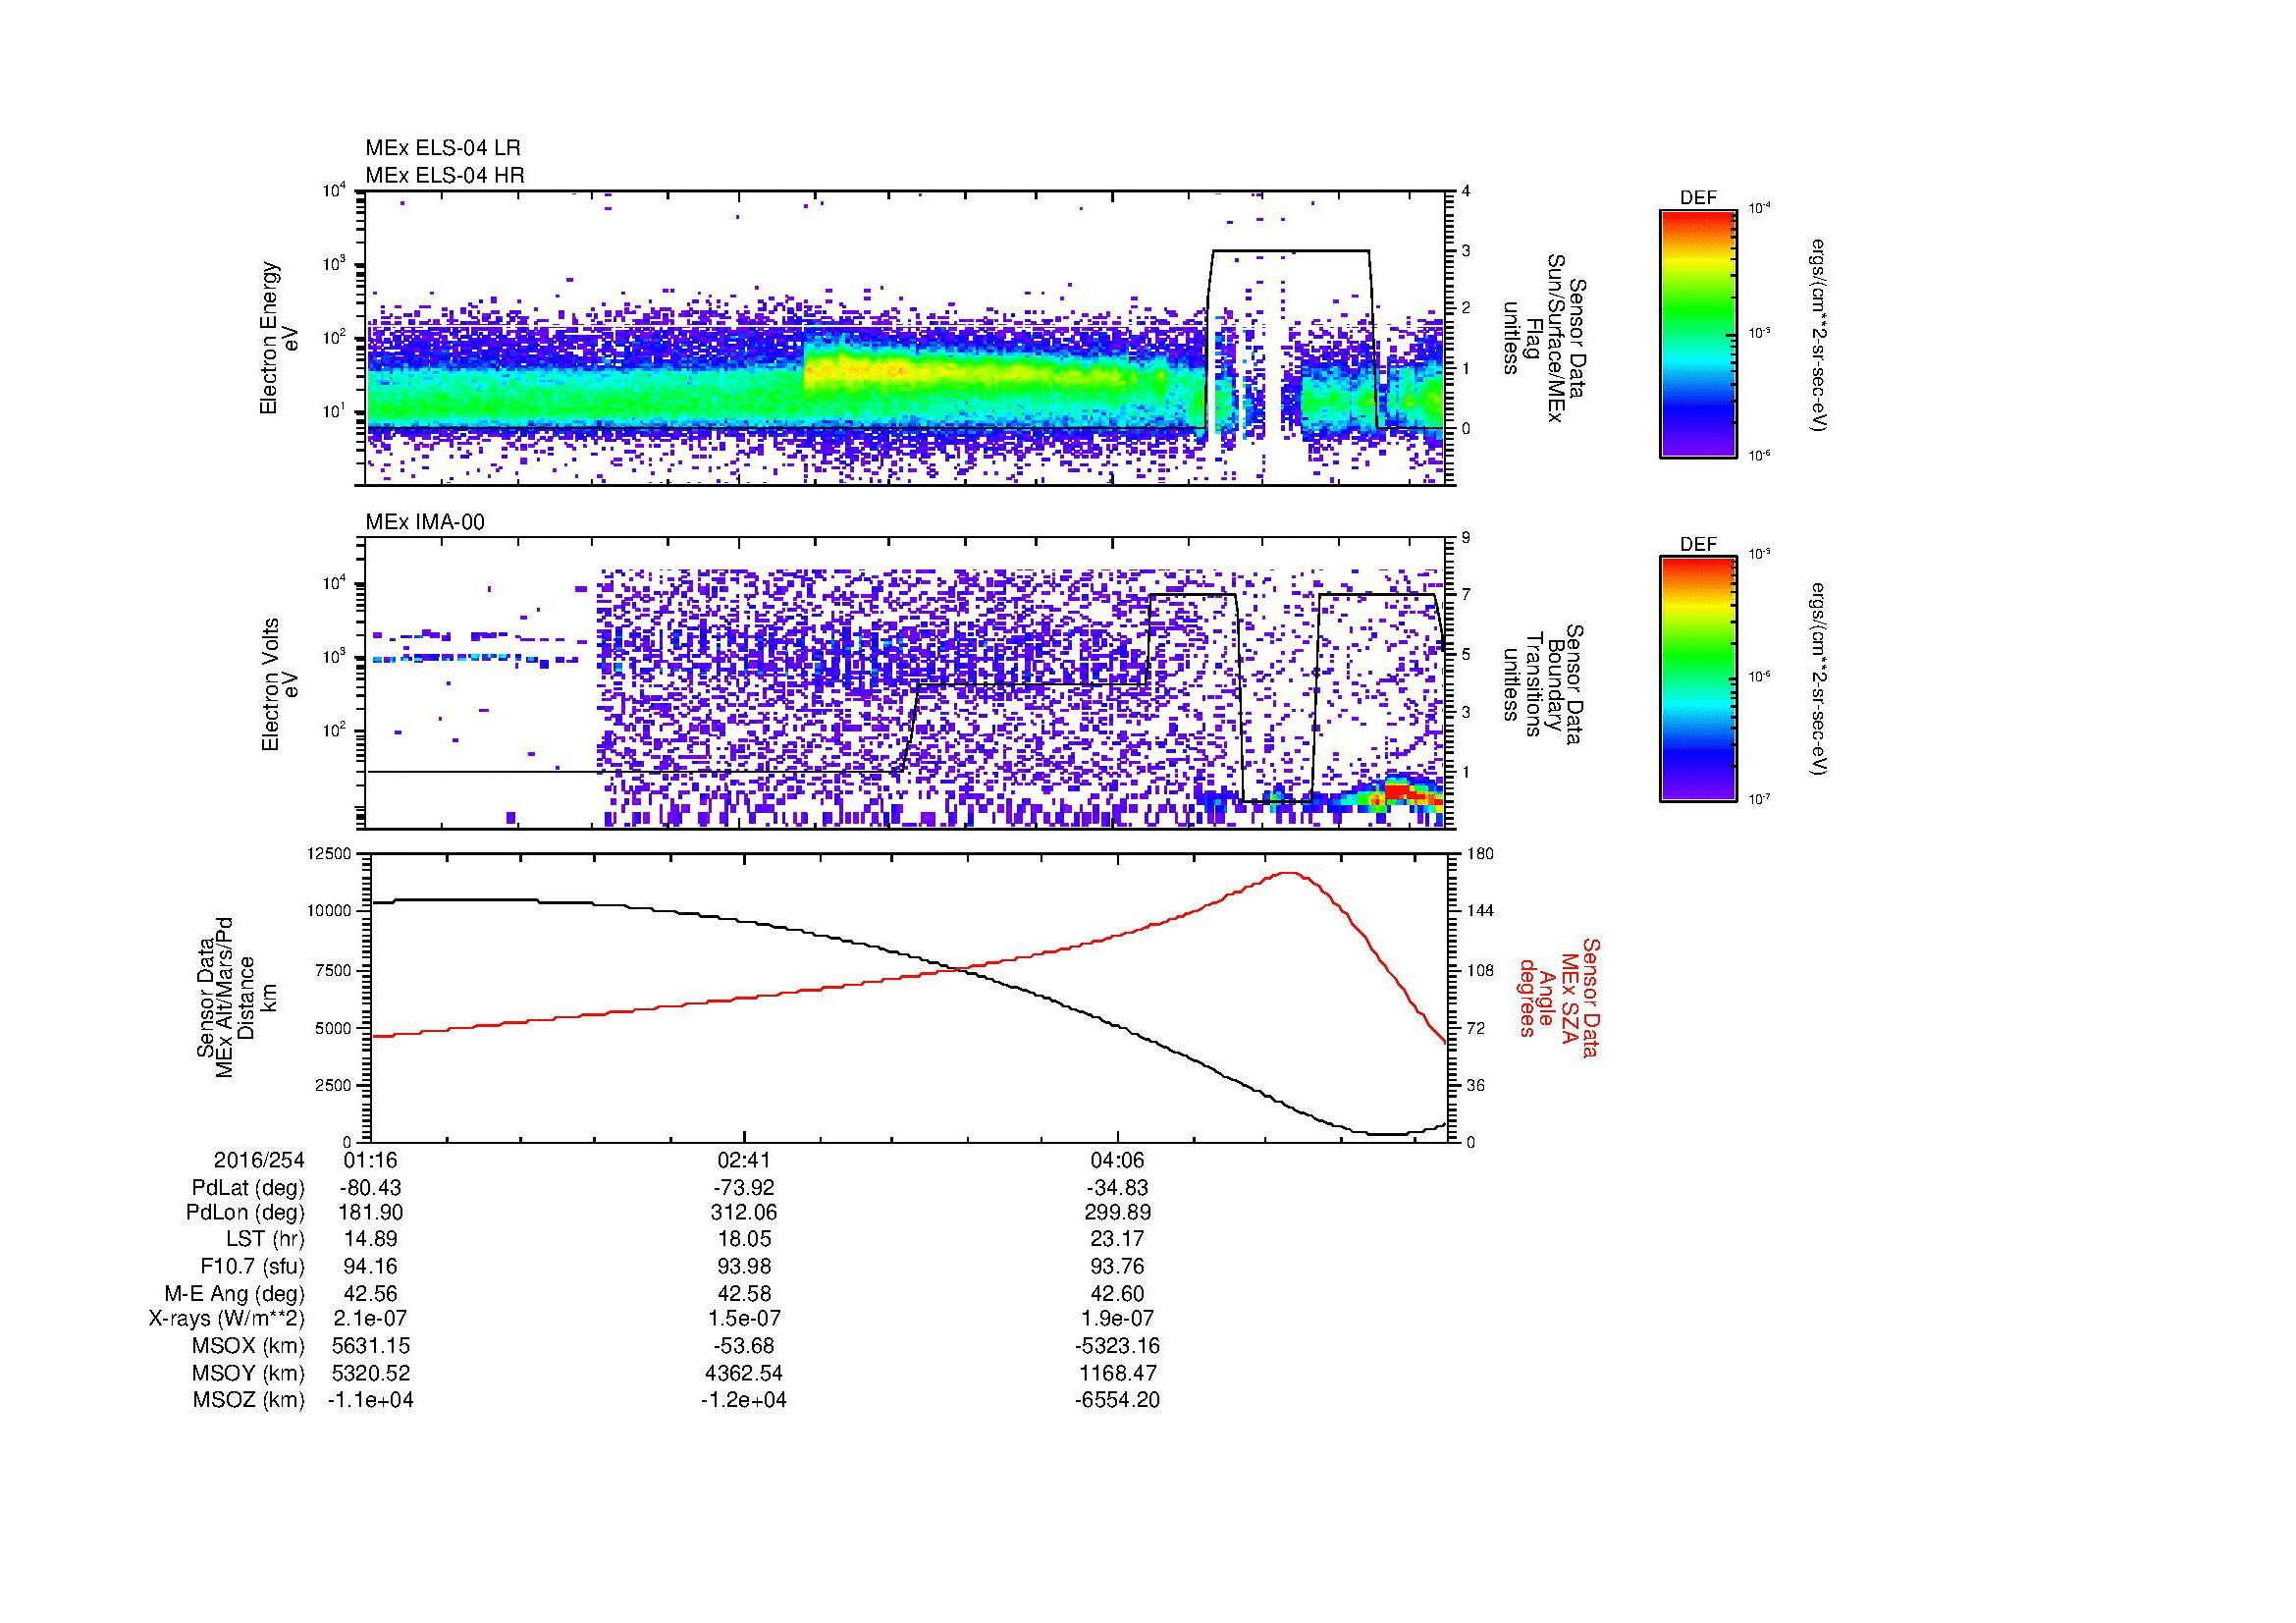The height and width of the screenshot is (1623, 2296).
Task: Click the MSOX value 5631.15
Action: pyautogui.click(x=370, y=1346)
